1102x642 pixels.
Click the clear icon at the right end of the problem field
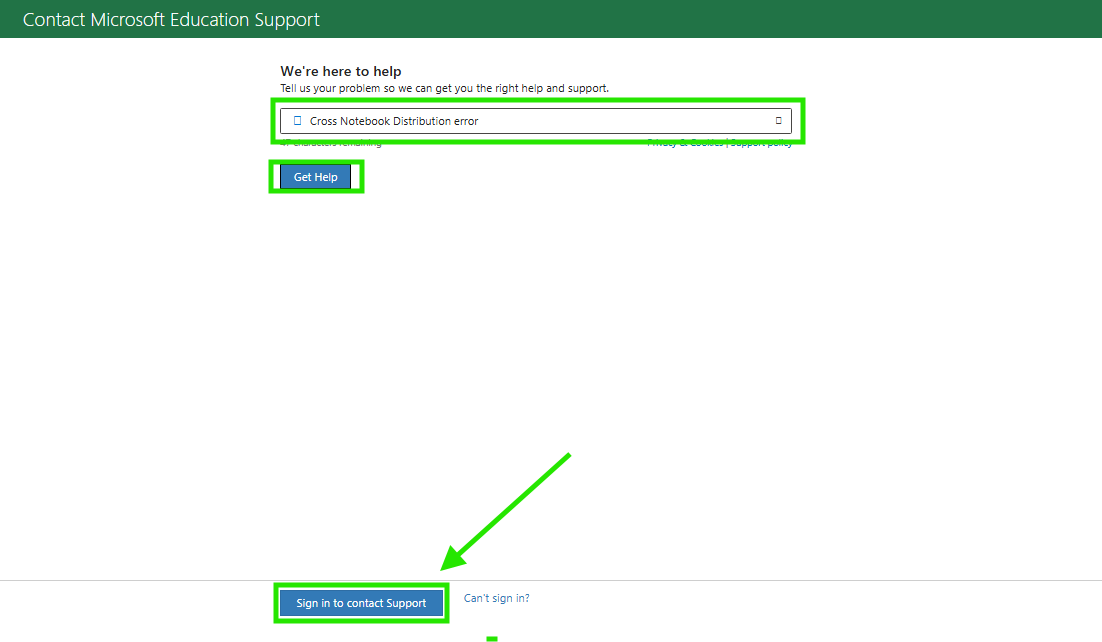[779, 121]
